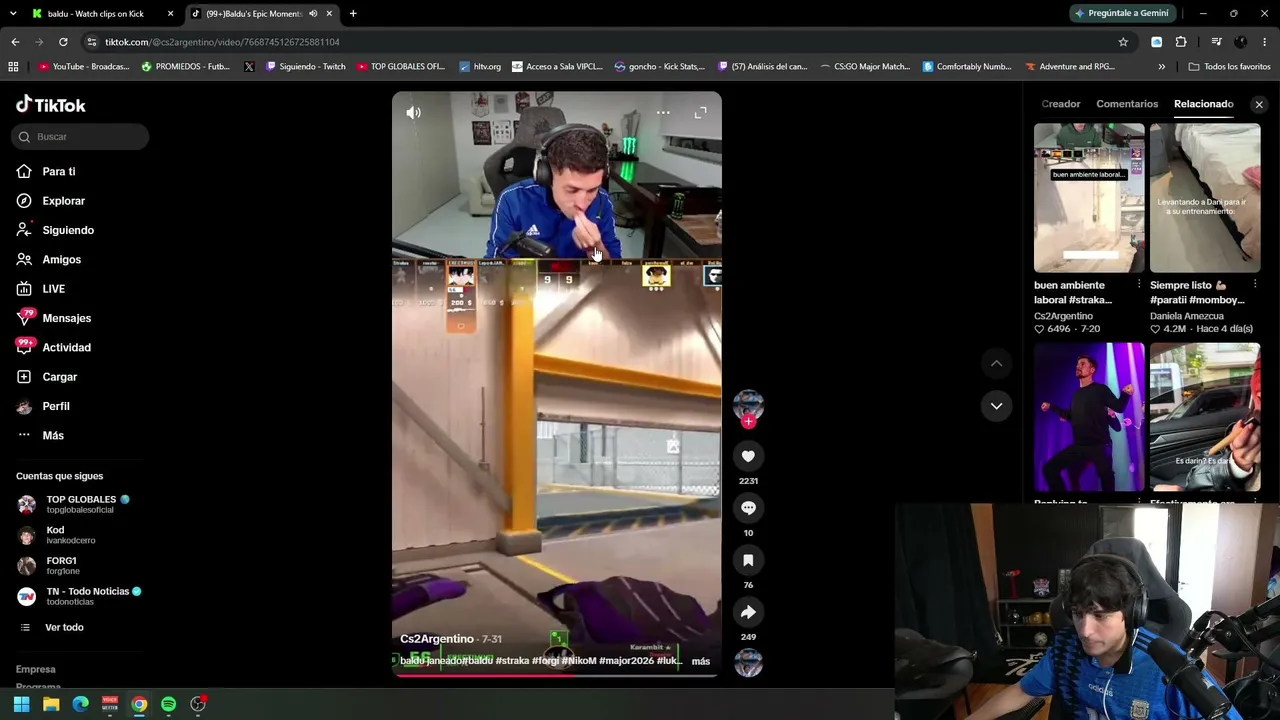Expand the Empresa footer section
The height and width of the screenshot is (720, 1280).
click(36, 670)
